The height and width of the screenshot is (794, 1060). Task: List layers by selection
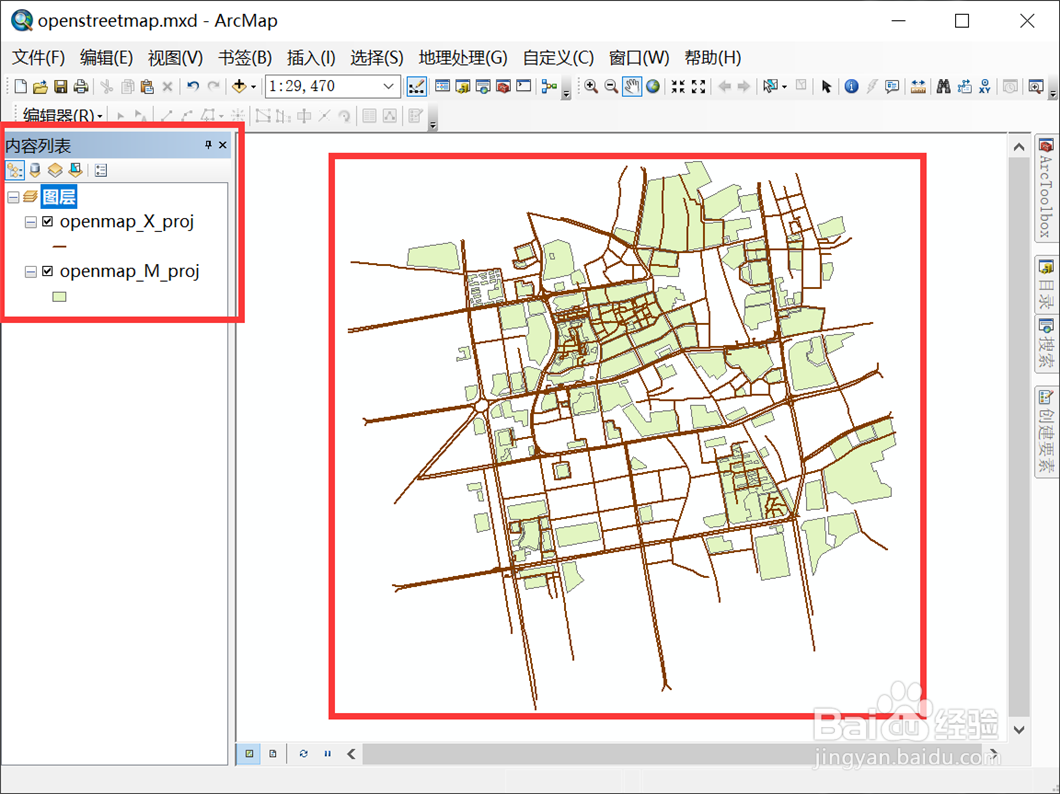pos(76,170)
